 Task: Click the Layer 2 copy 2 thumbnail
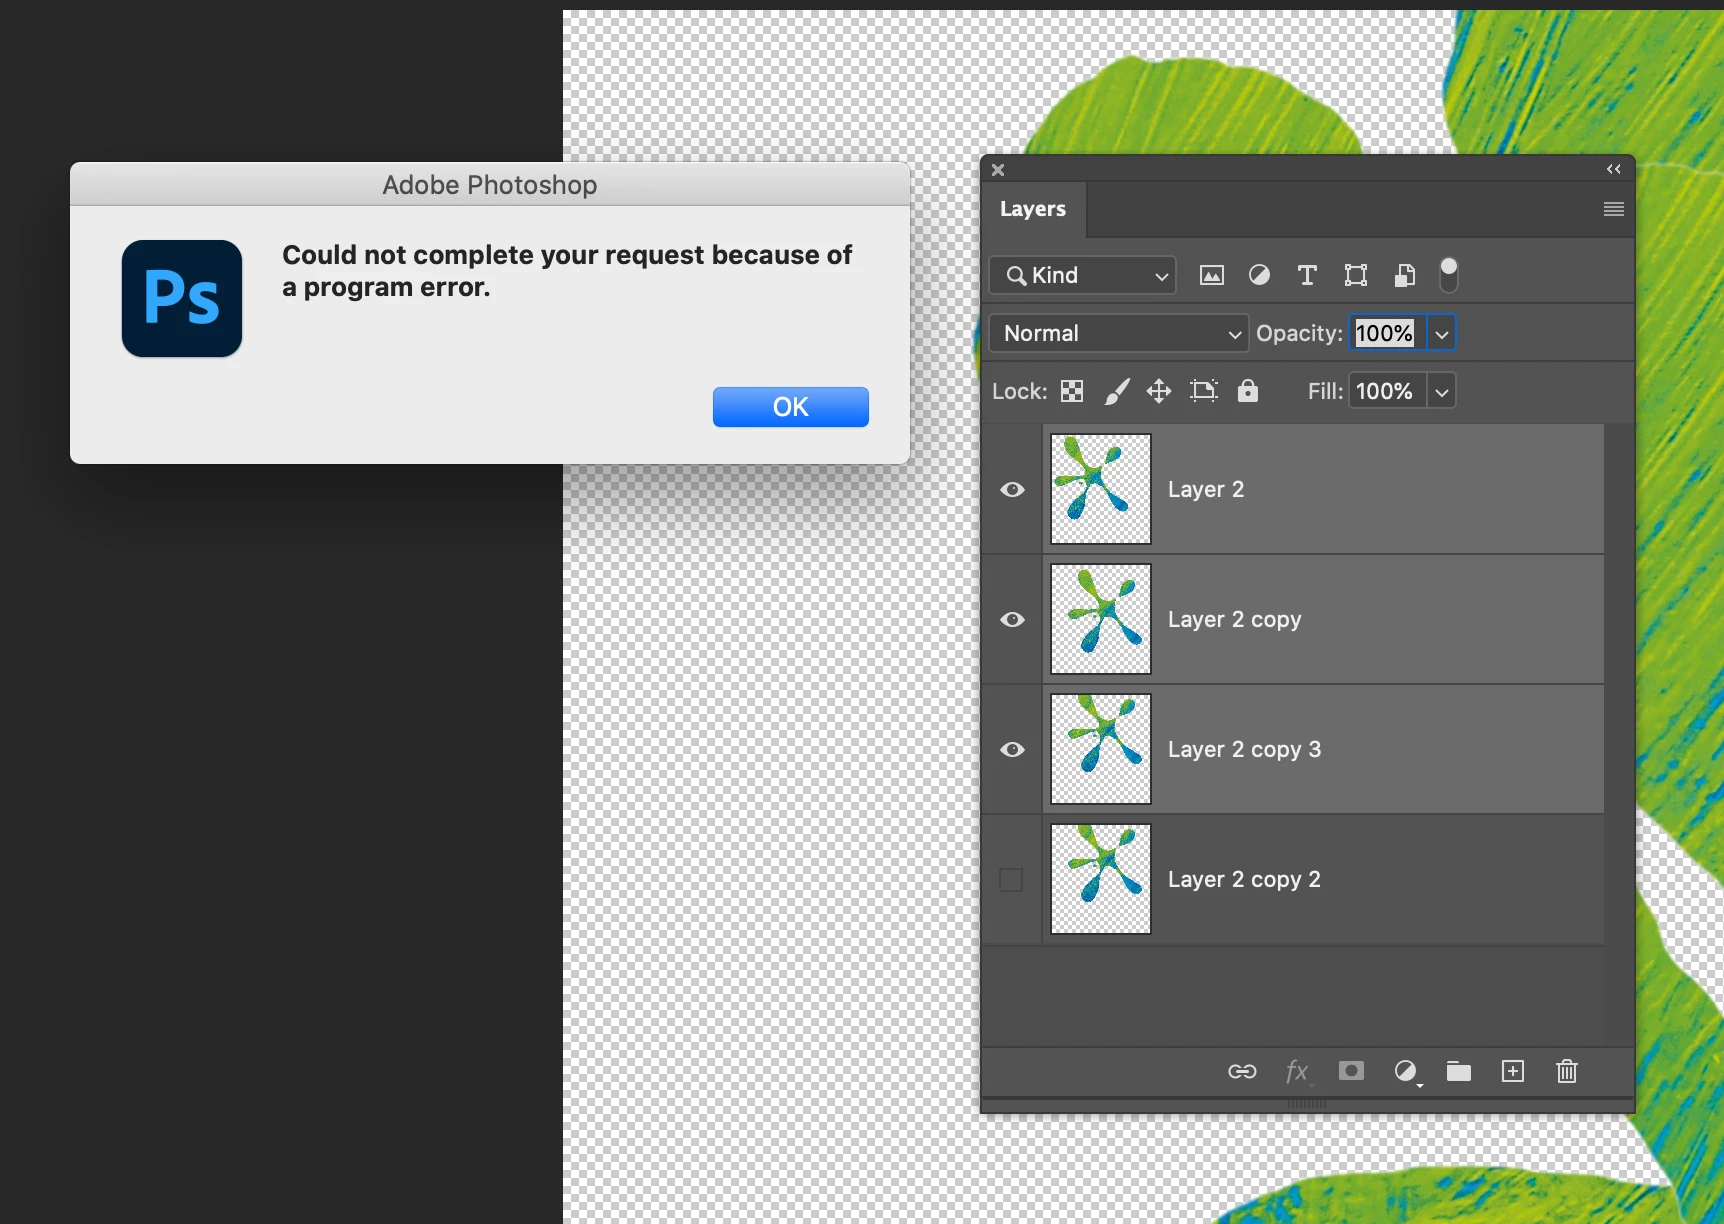(x=1101, y=879)
